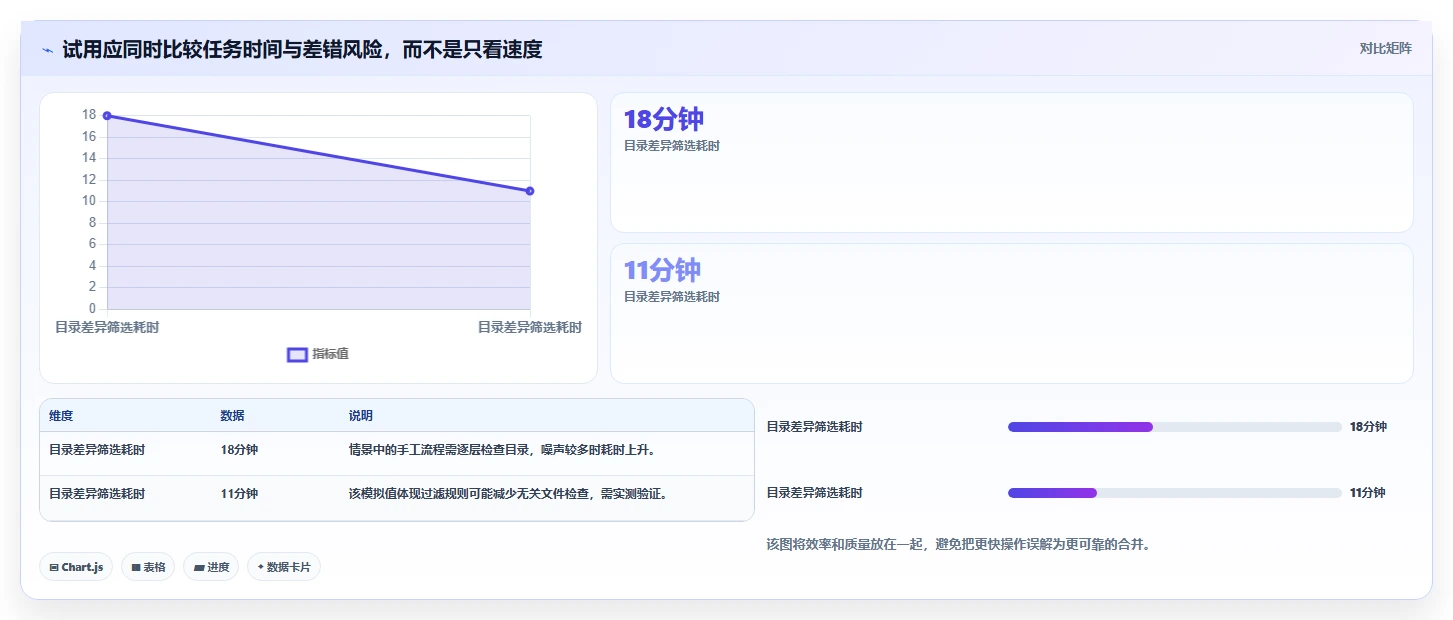Click the lightning icon beside the header title
The width and height of the screenshot is (1453, 620).
pyautogui.click(x=47, y=50)
